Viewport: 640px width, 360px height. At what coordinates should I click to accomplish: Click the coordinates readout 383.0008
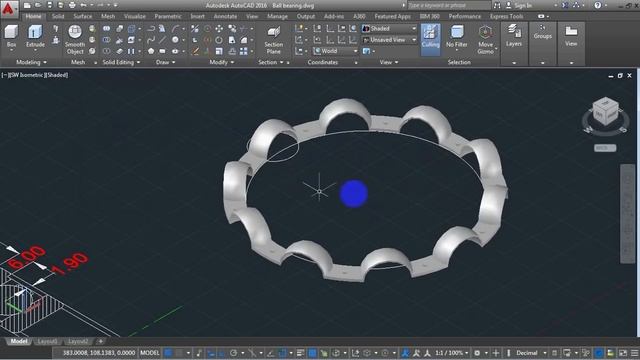coord(99,353)
